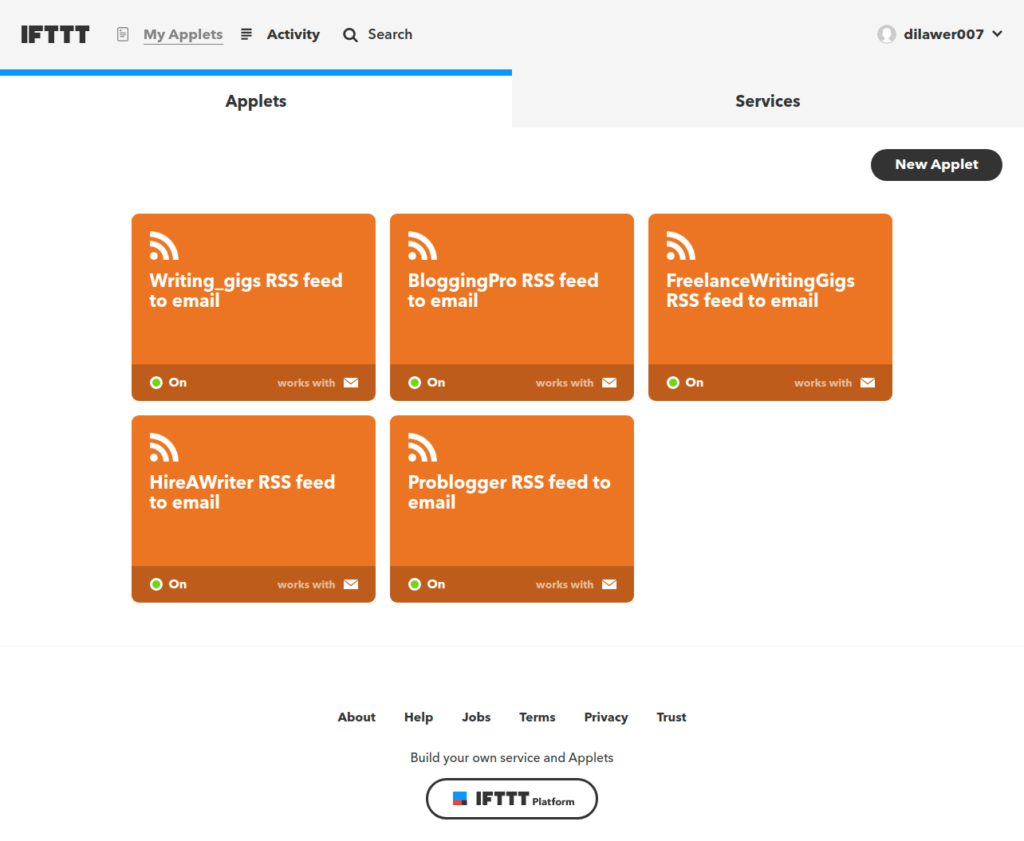Click the New Applet button
This screenshot has width=1024, height=841.
pyautogui.click(x=936, y=164)
